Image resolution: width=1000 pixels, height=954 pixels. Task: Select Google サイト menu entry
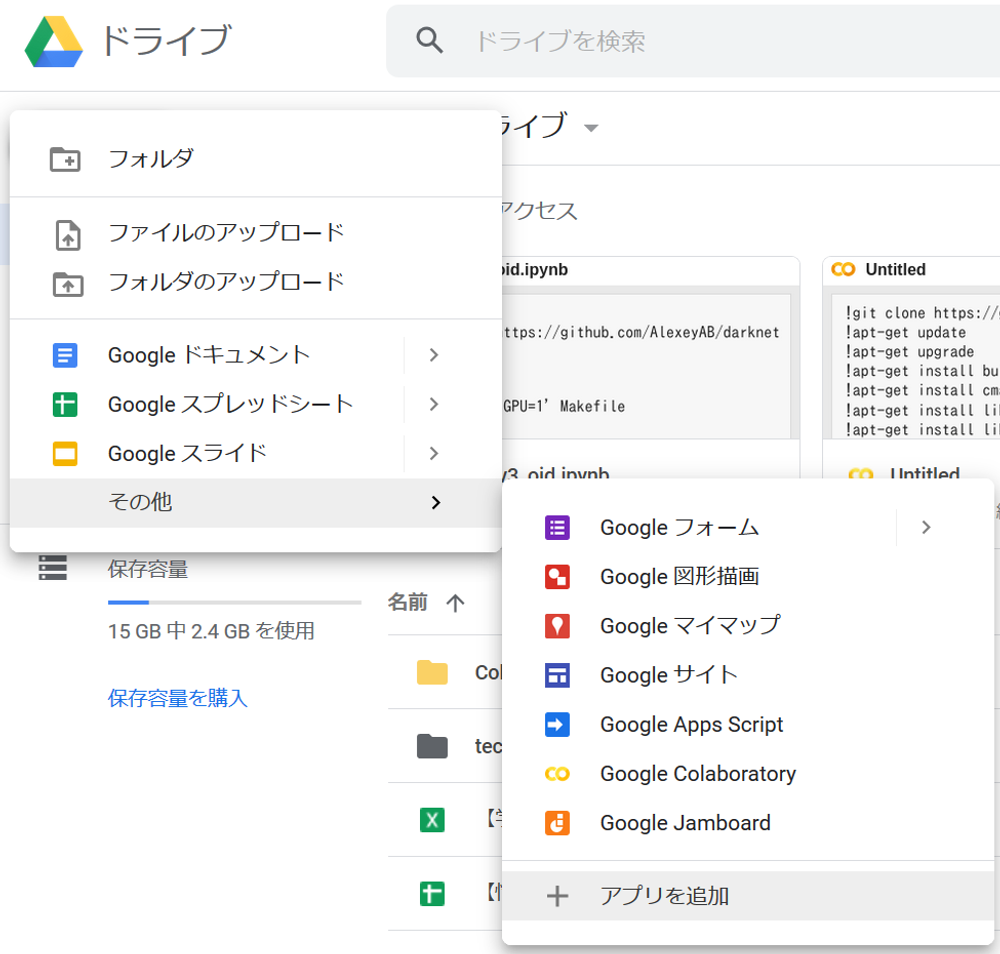point(748,675)
